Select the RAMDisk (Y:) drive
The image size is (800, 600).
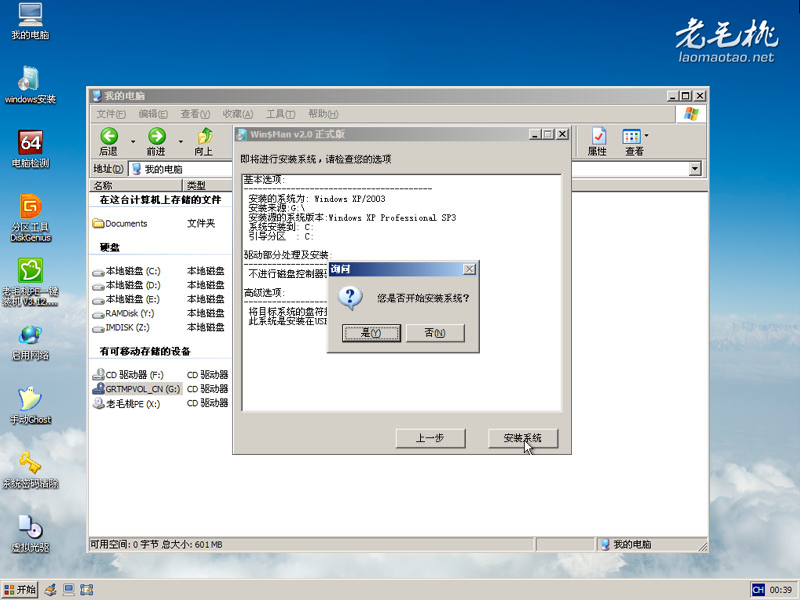[x=123, y=313]
